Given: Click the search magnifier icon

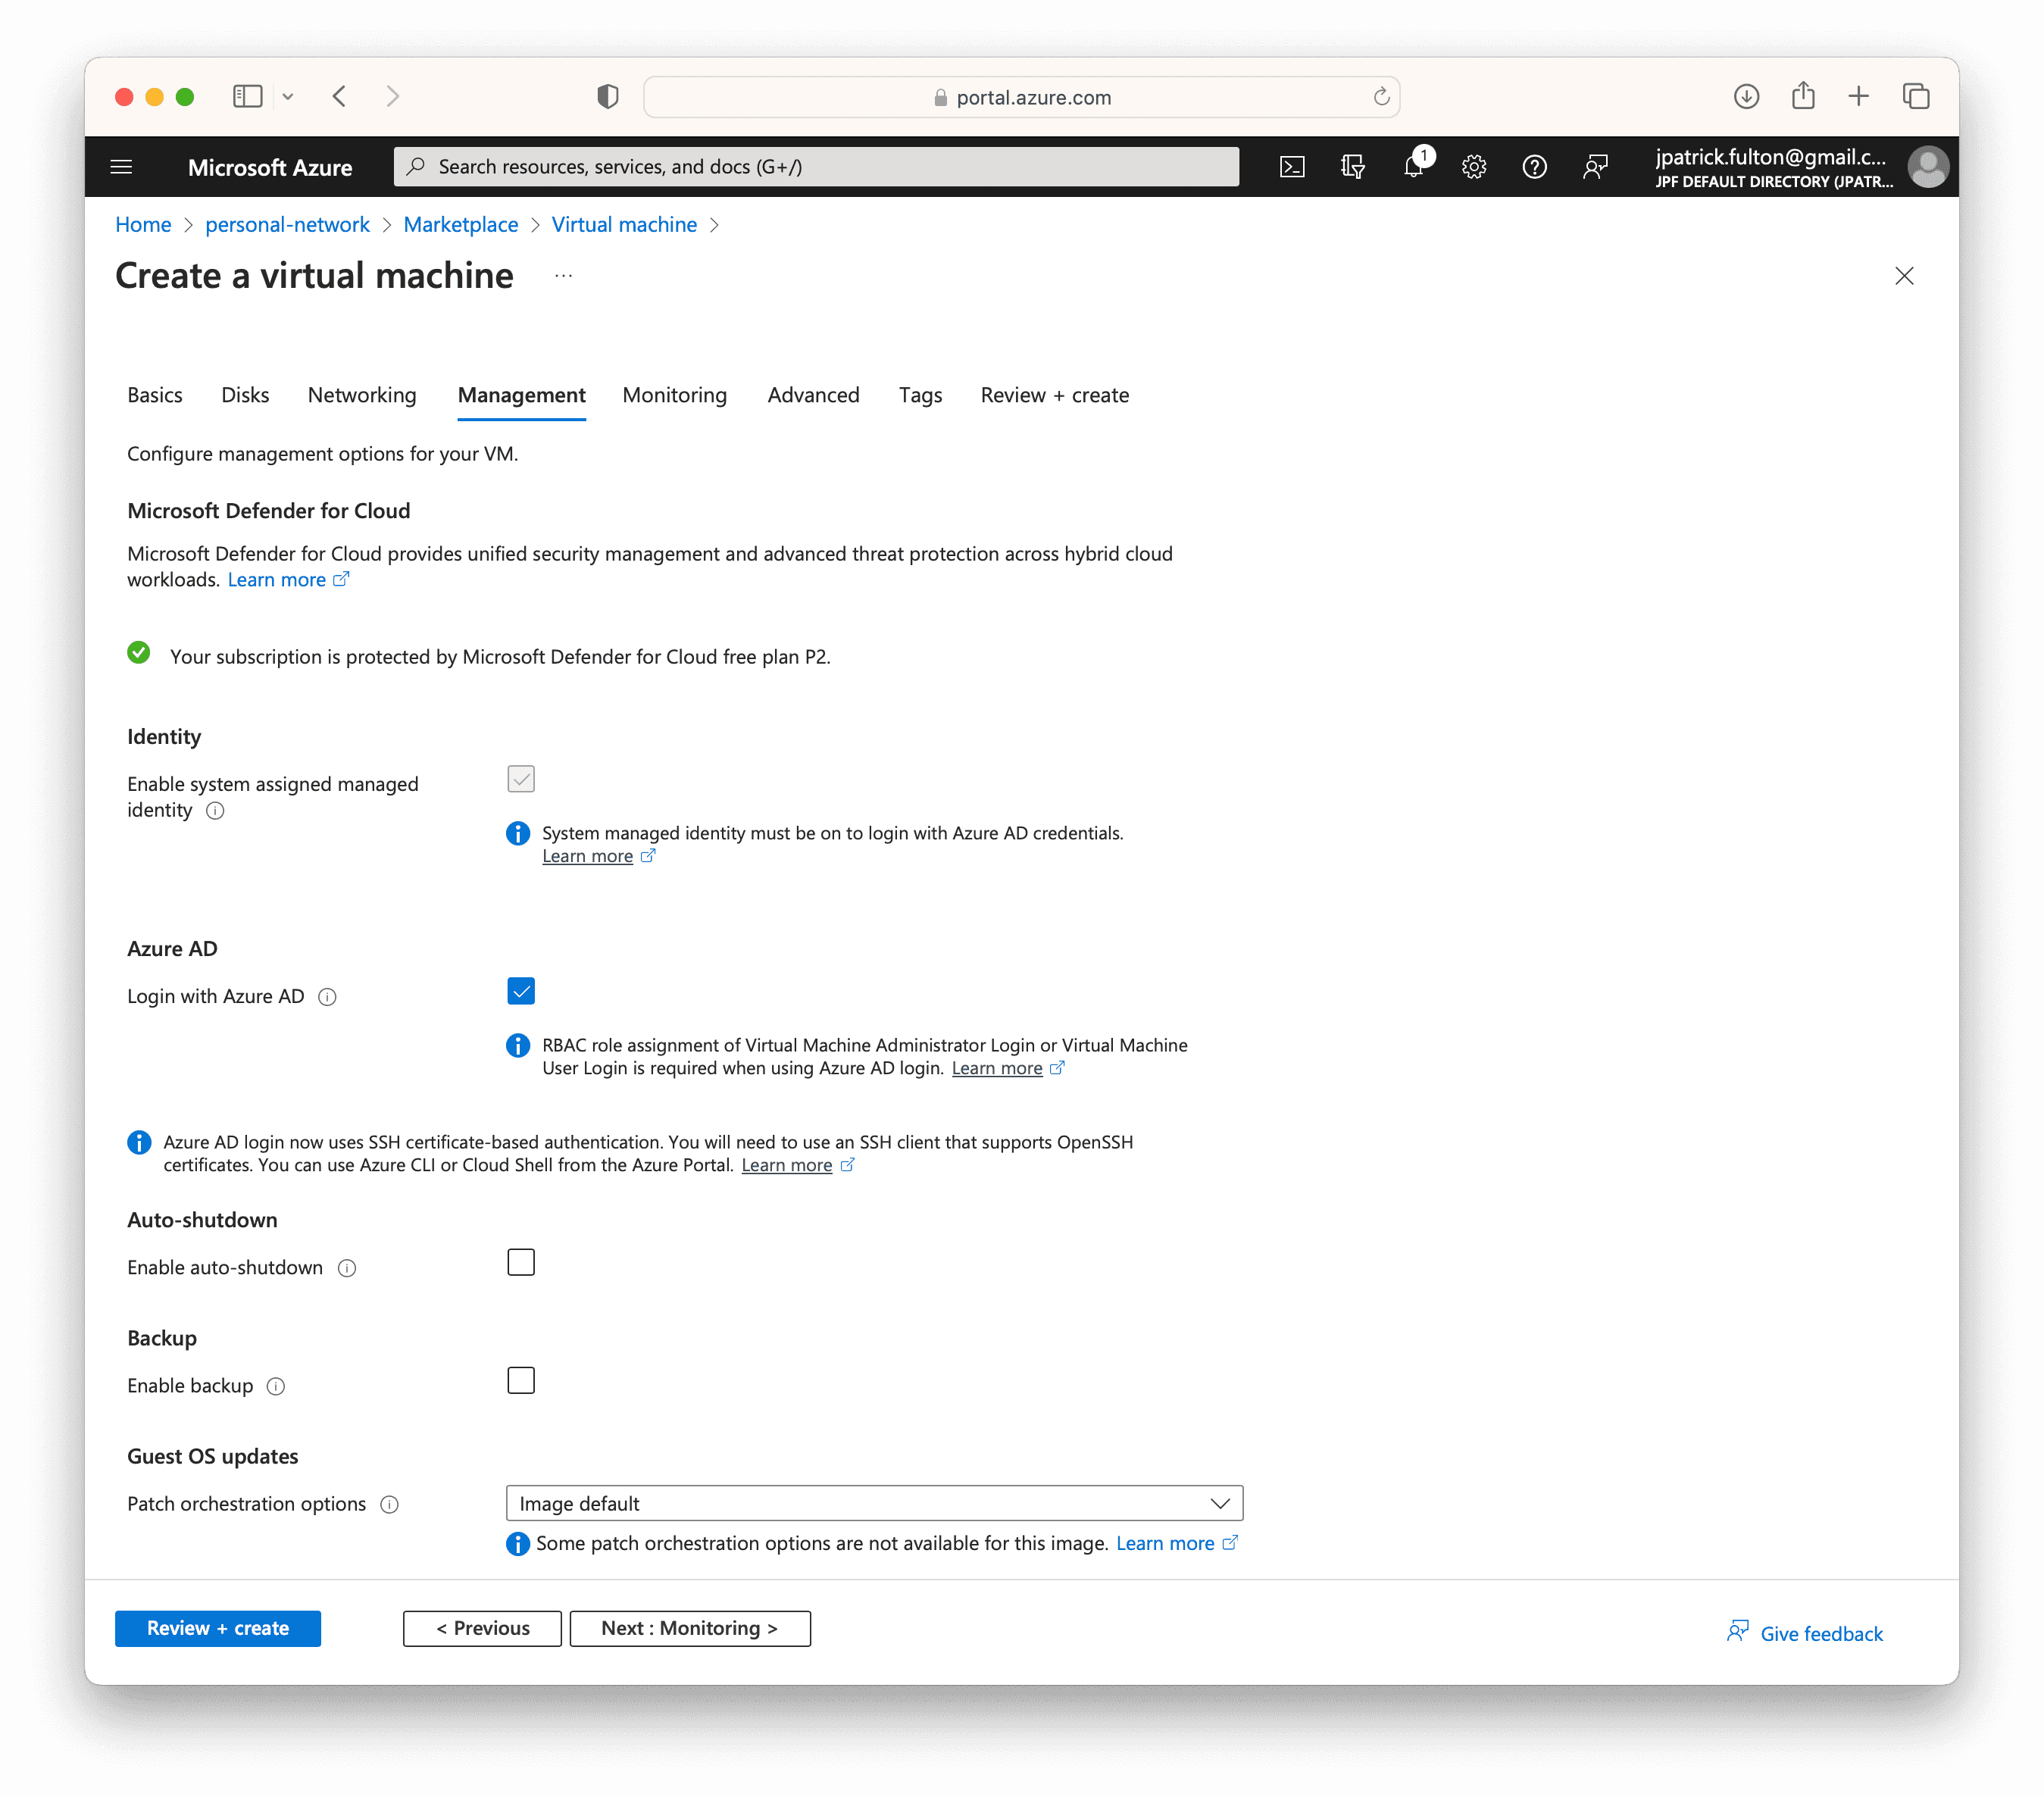Looking at the screenshot, I should tap(417, 166).
